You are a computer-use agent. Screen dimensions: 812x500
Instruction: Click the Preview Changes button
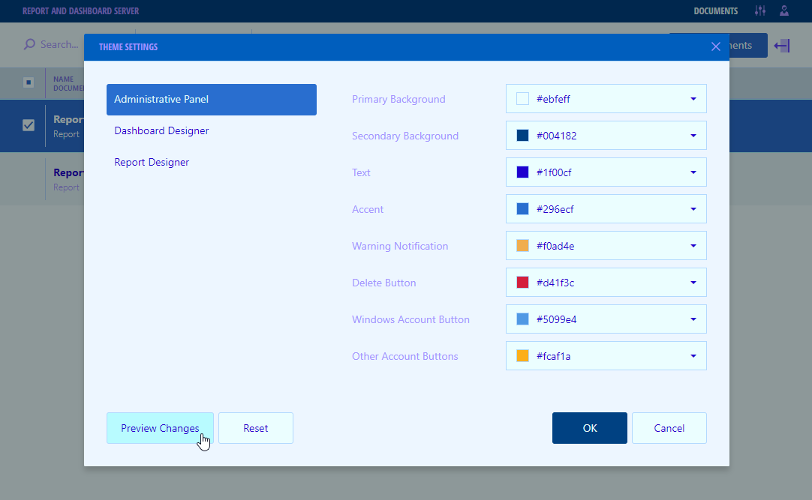point(160,428)
